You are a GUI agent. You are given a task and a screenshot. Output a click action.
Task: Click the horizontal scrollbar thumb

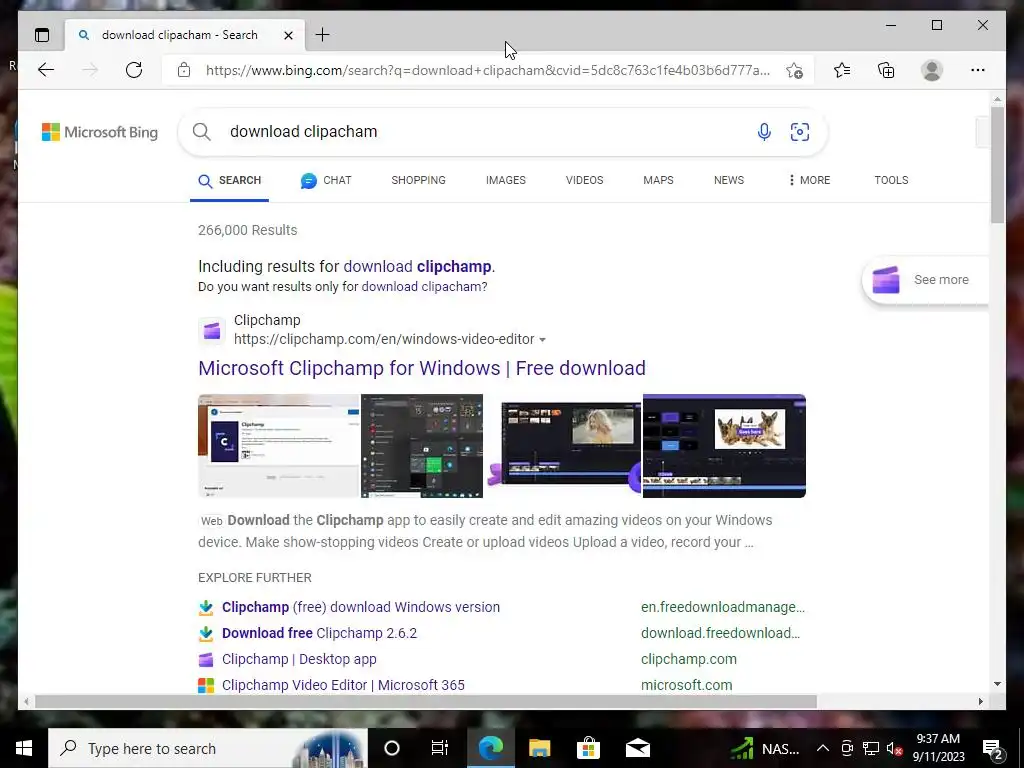[425, 702]
